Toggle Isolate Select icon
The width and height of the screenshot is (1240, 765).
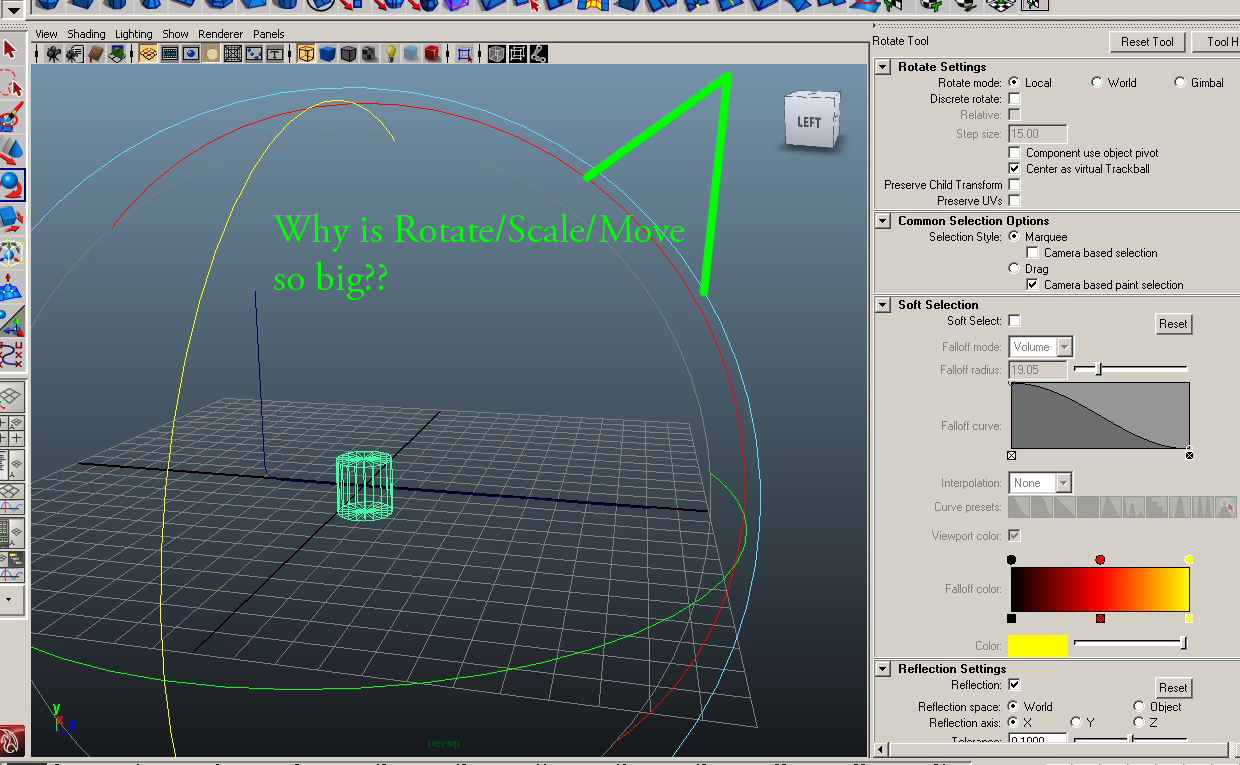pos(464,53)
